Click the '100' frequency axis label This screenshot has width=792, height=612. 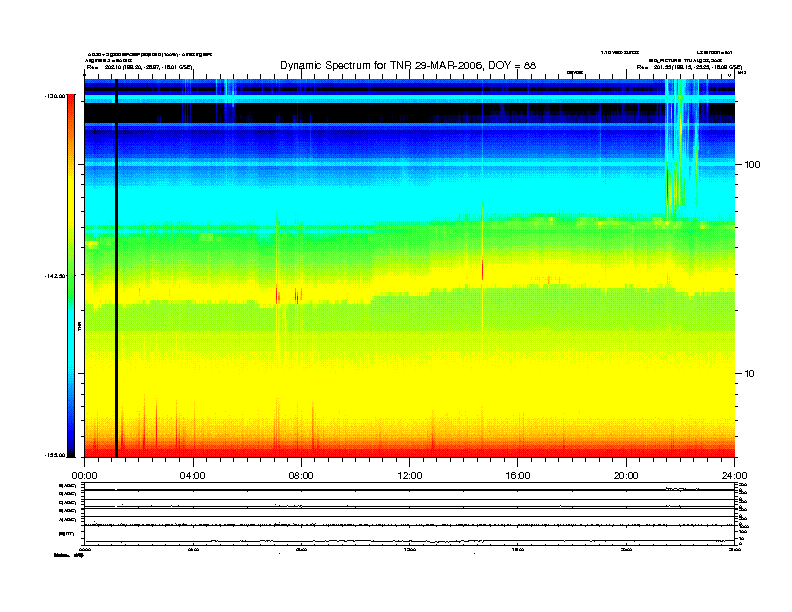tap(752, 165)
